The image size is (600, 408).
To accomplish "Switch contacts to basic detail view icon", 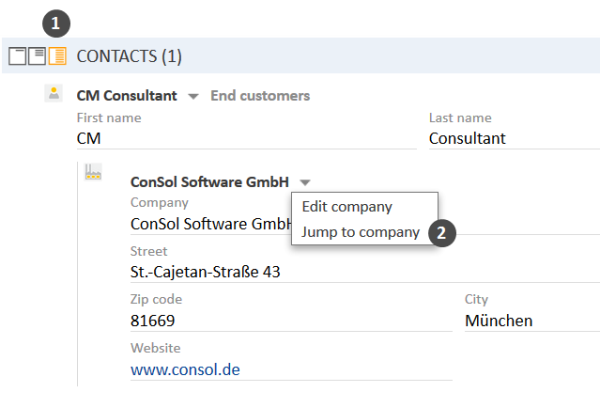I will click(37, 56).
